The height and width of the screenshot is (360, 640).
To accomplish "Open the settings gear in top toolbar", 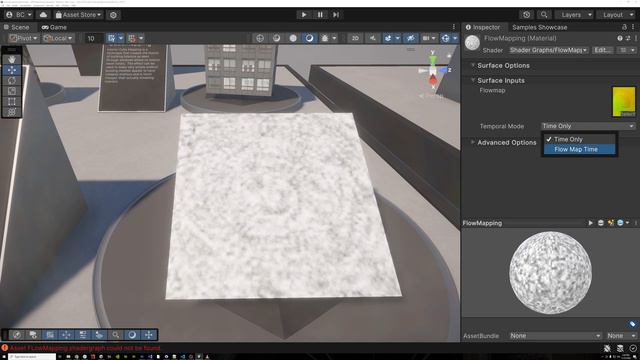I will pos(113,15).
